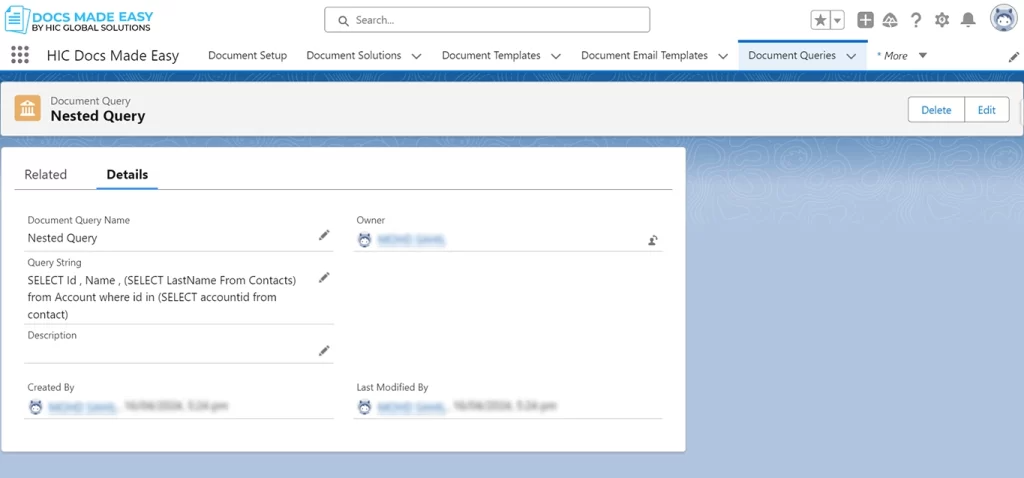Click the Edit button
Viewport: 1024px width, 478px height.
pos(987,110)
